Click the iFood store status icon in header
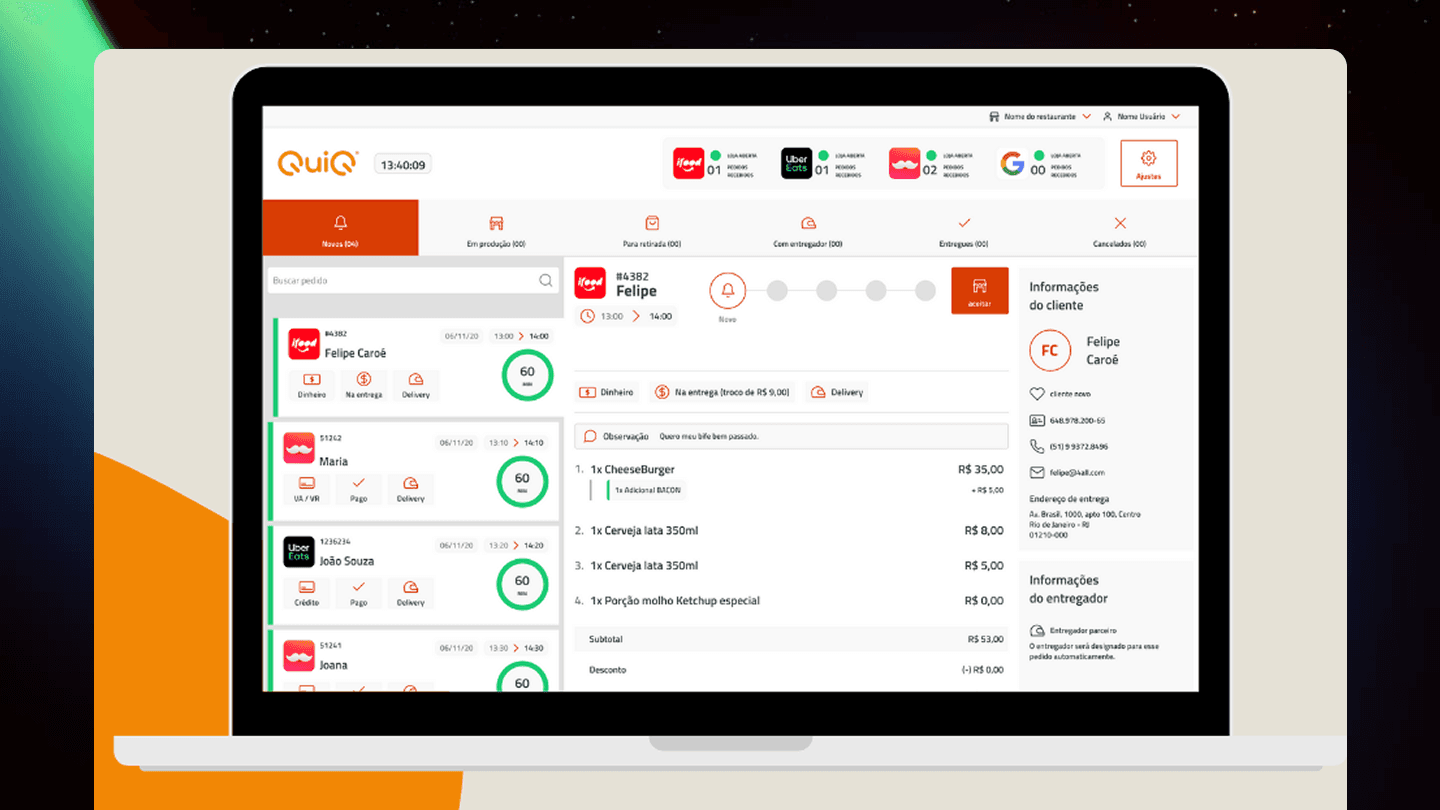Viewport: 1440px width, 810px height. 688,163
